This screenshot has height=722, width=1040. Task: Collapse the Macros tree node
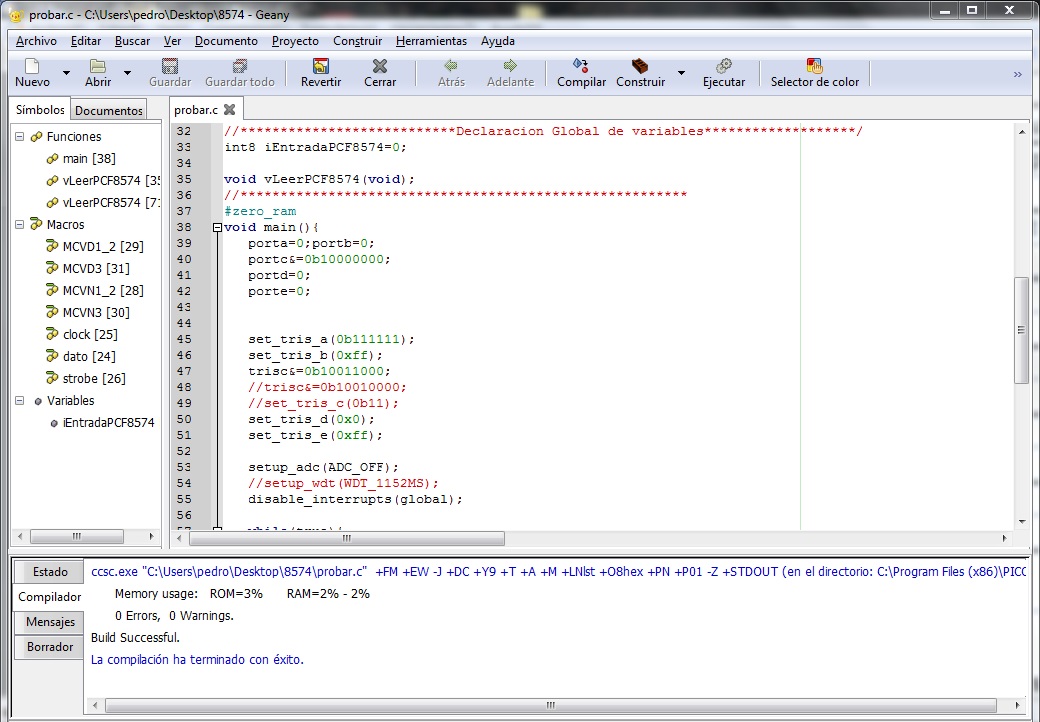[x=19, y=225]
